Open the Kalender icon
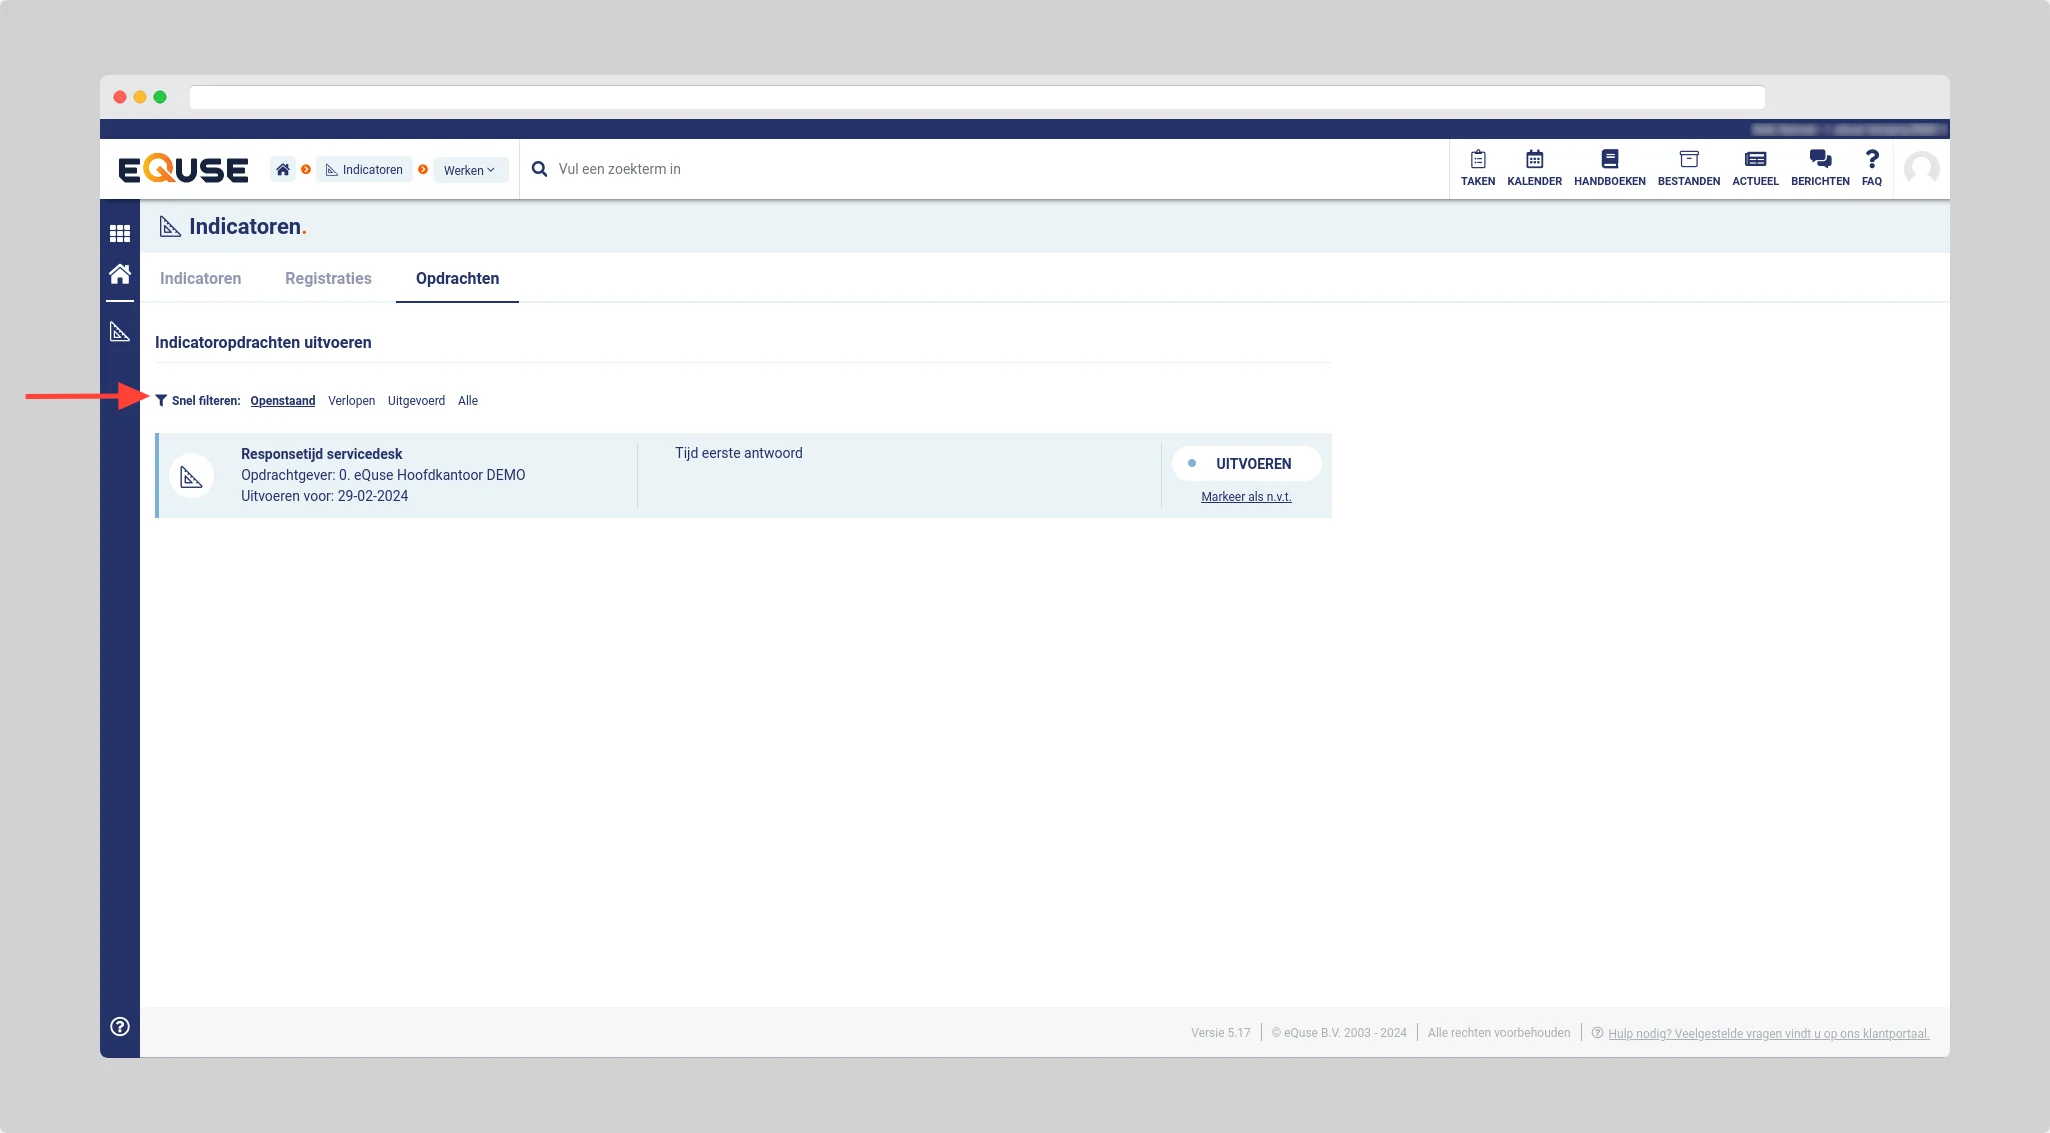The height and width of the screenshot is (1133, 2050). (x=1534, y=160)
